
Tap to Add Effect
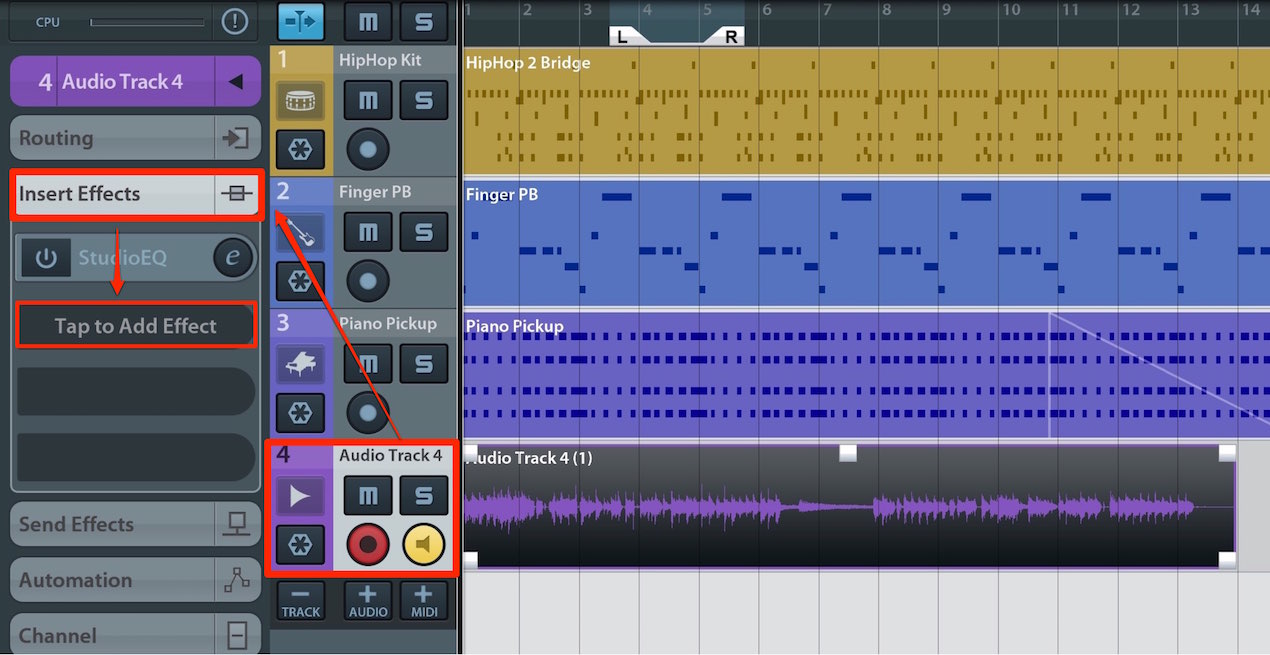tap(136, 326)
